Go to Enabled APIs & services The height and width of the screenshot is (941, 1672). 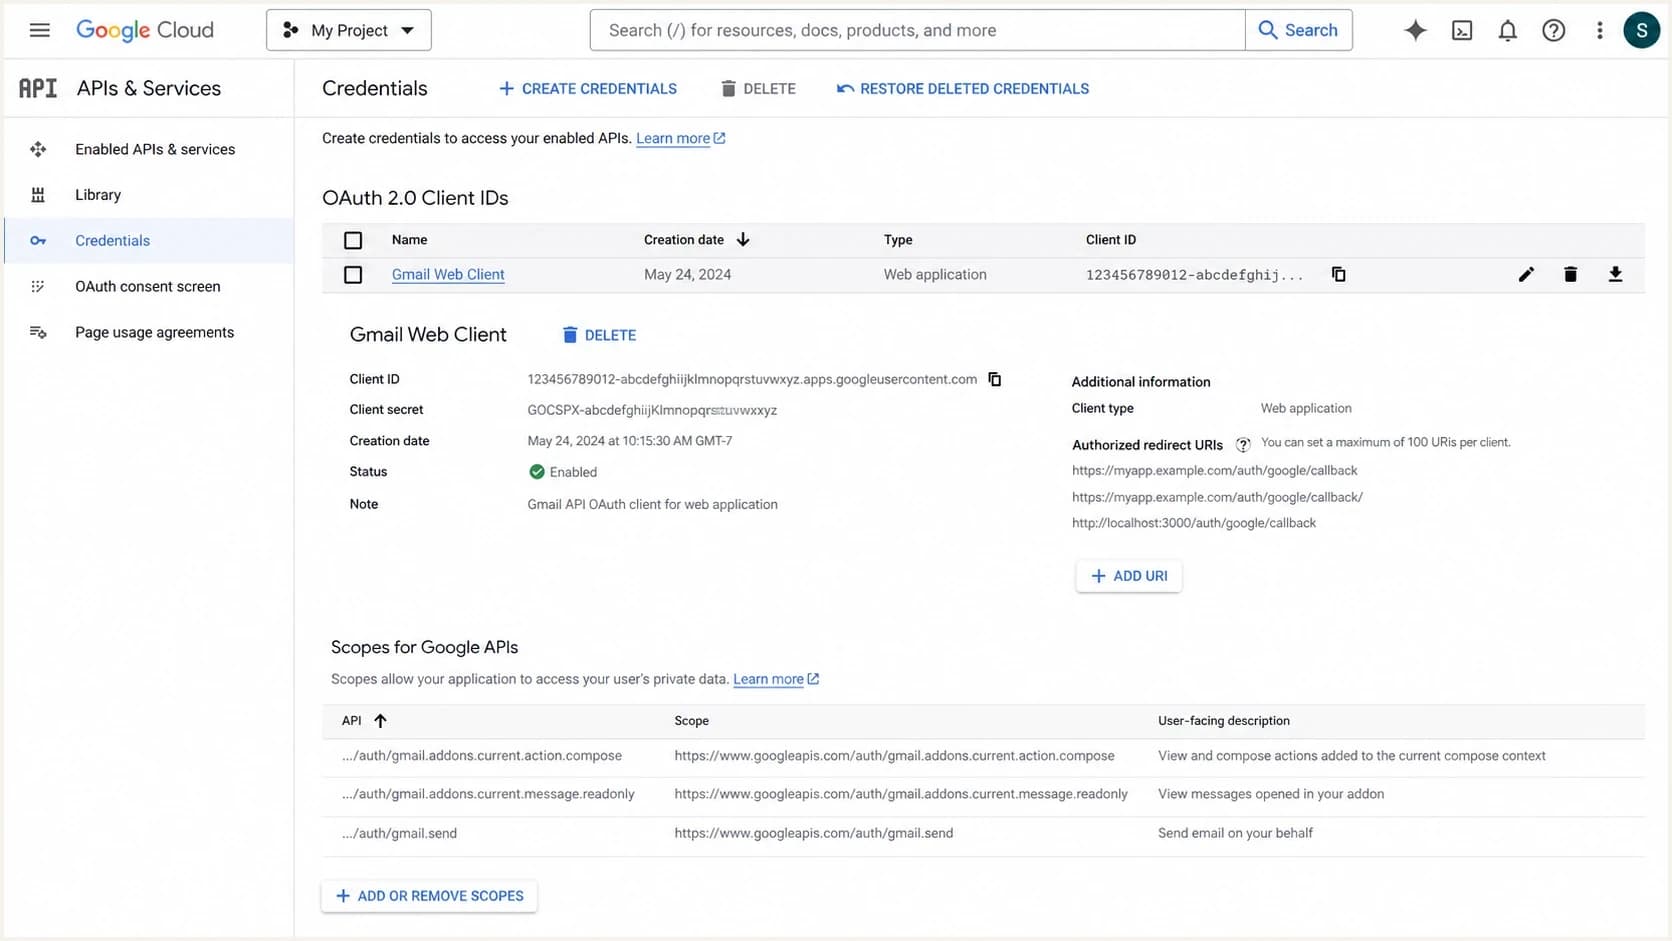coord(155,149)
